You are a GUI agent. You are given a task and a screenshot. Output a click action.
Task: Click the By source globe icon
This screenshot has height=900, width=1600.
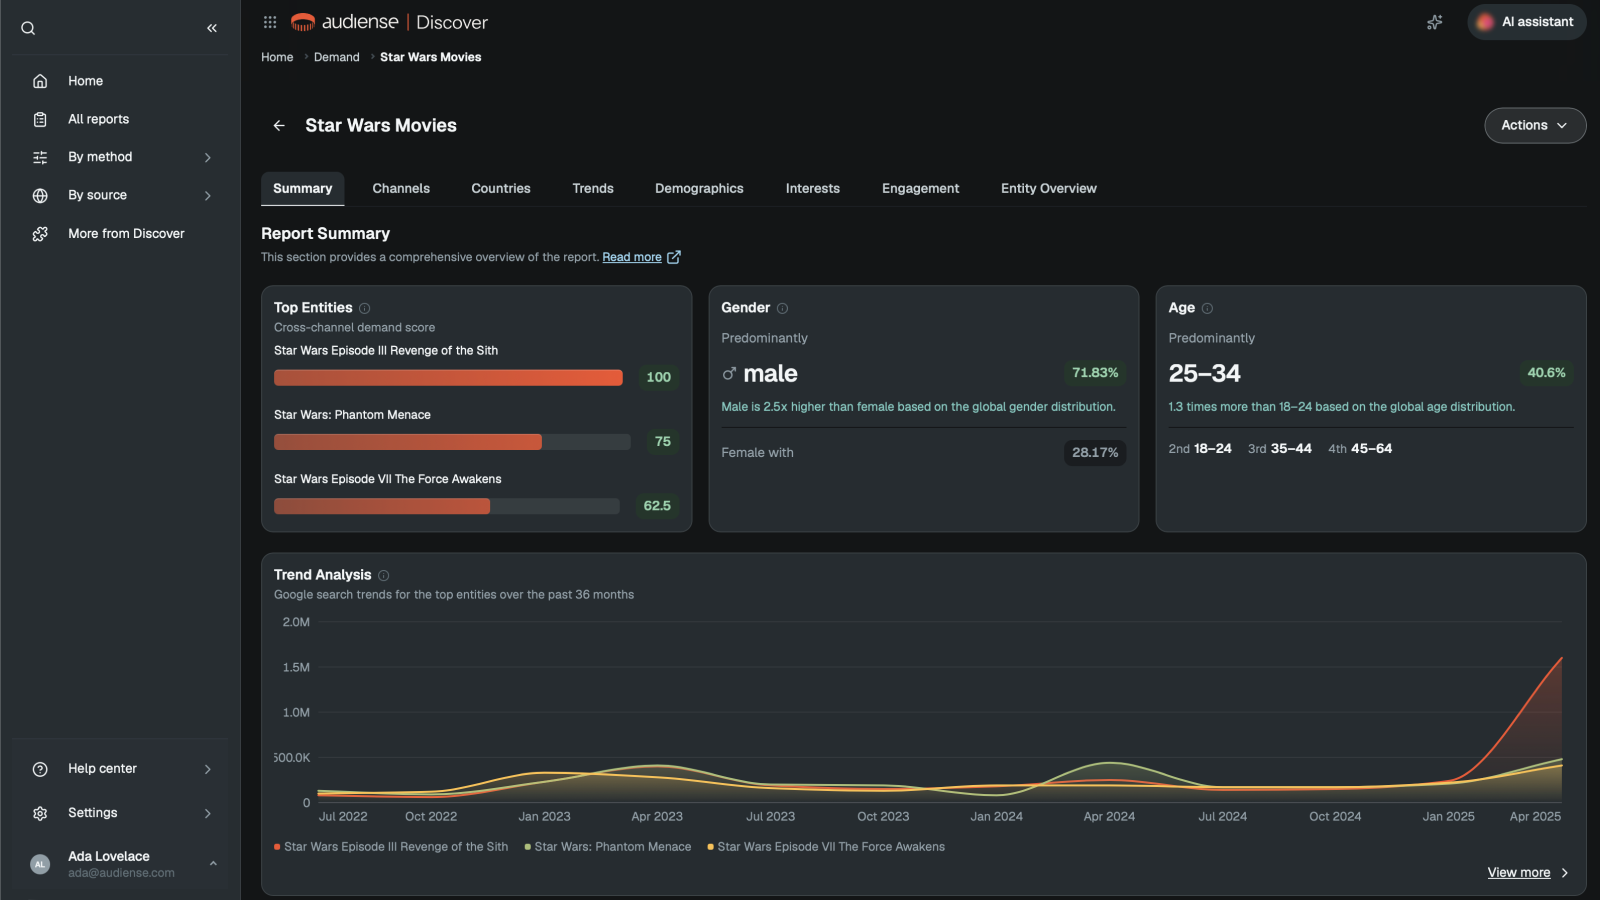tap(40, 196)
